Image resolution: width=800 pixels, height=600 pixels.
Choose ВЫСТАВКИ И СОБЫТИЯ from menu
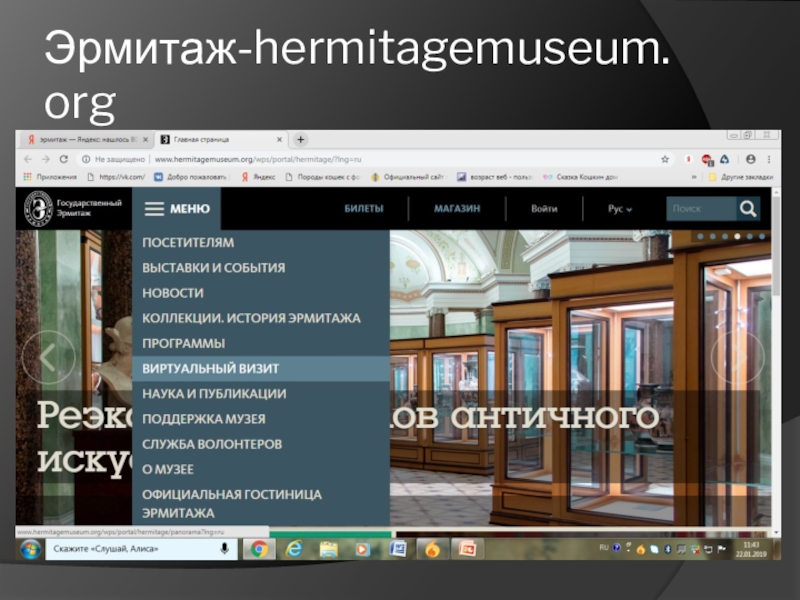point(213,268)
